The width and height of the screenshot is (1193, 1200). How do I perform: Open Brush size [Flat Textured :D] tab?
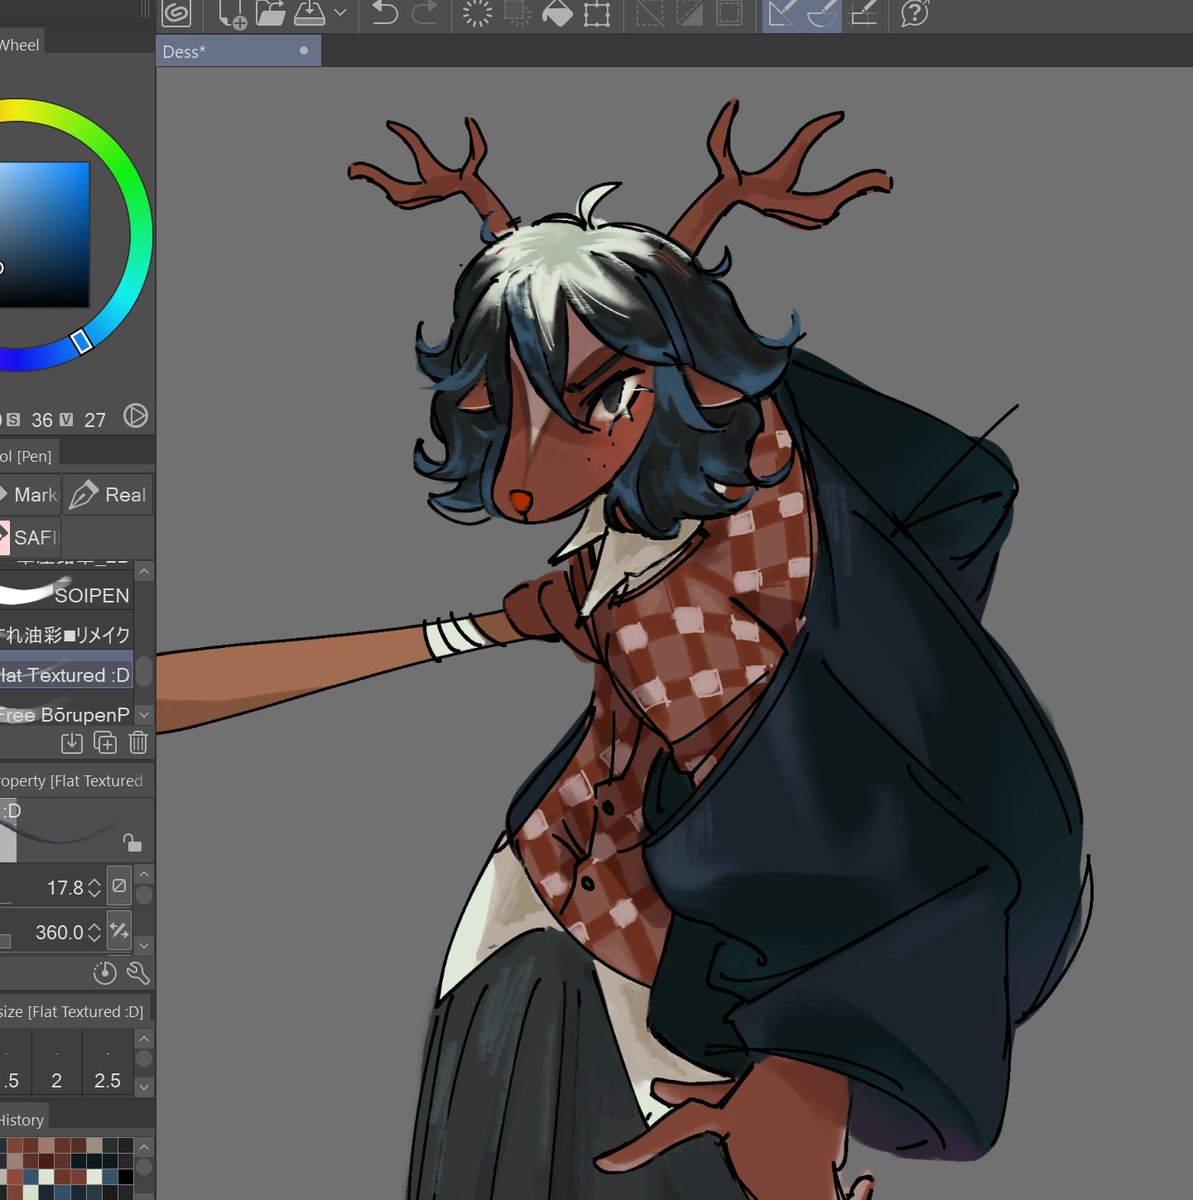[74, 1011]
